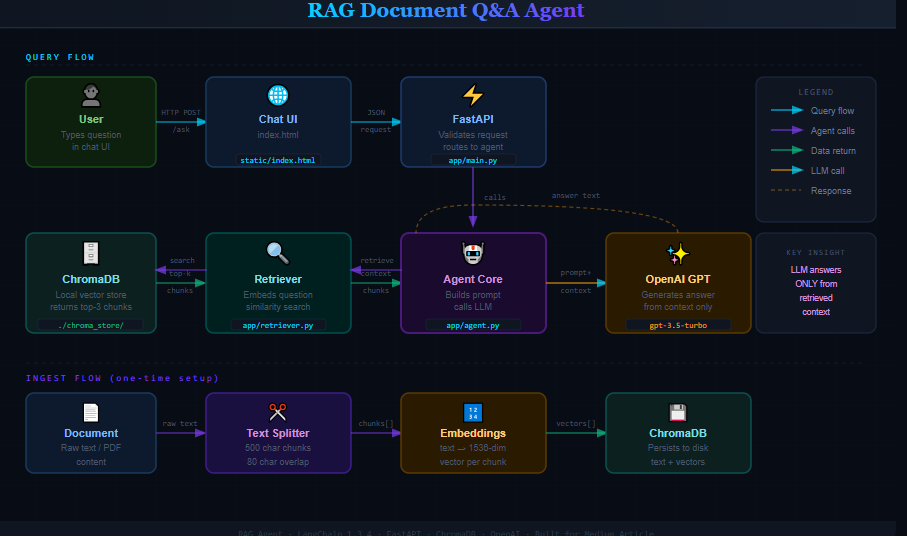This screenshot has height=539, width=907.
Task: Click '1536-dim vector per chunk' description
Action: pos(473,455)
